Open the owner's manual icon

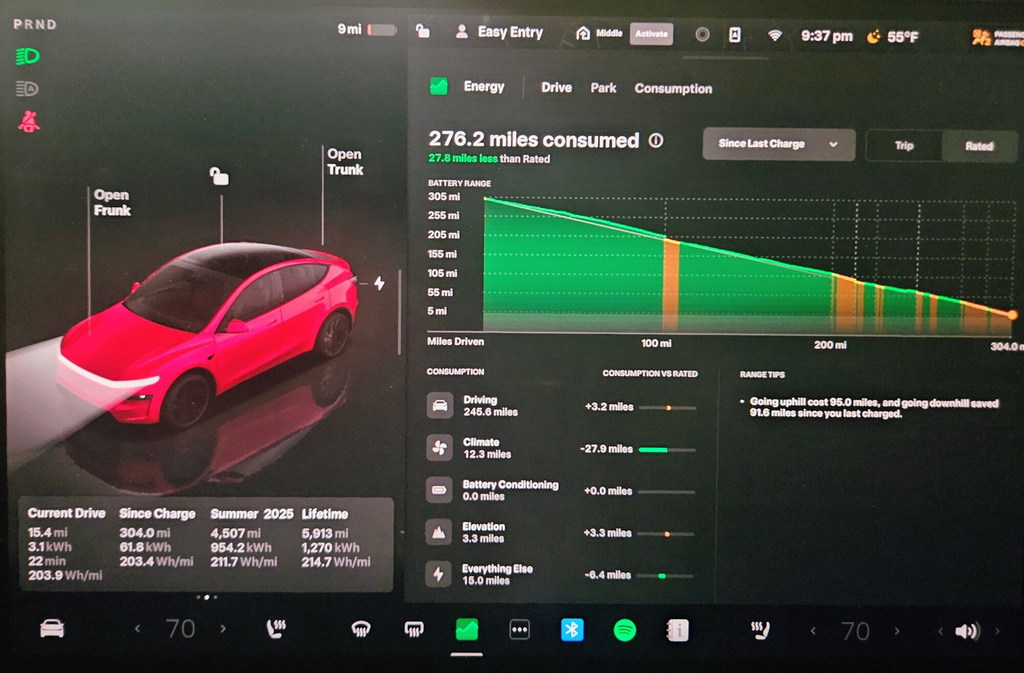pos(678,631)
